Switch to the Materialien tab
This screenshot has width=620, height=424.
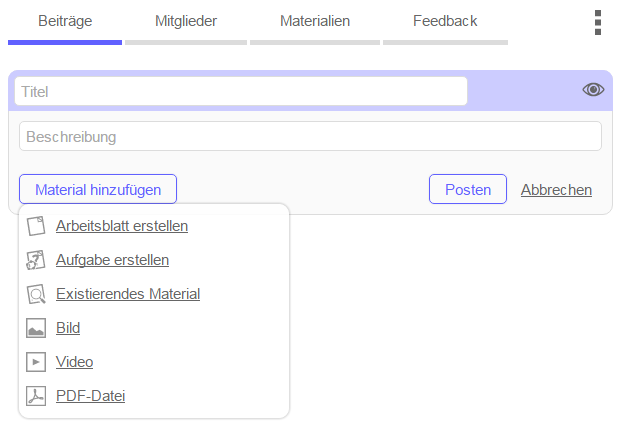(315, 21)
